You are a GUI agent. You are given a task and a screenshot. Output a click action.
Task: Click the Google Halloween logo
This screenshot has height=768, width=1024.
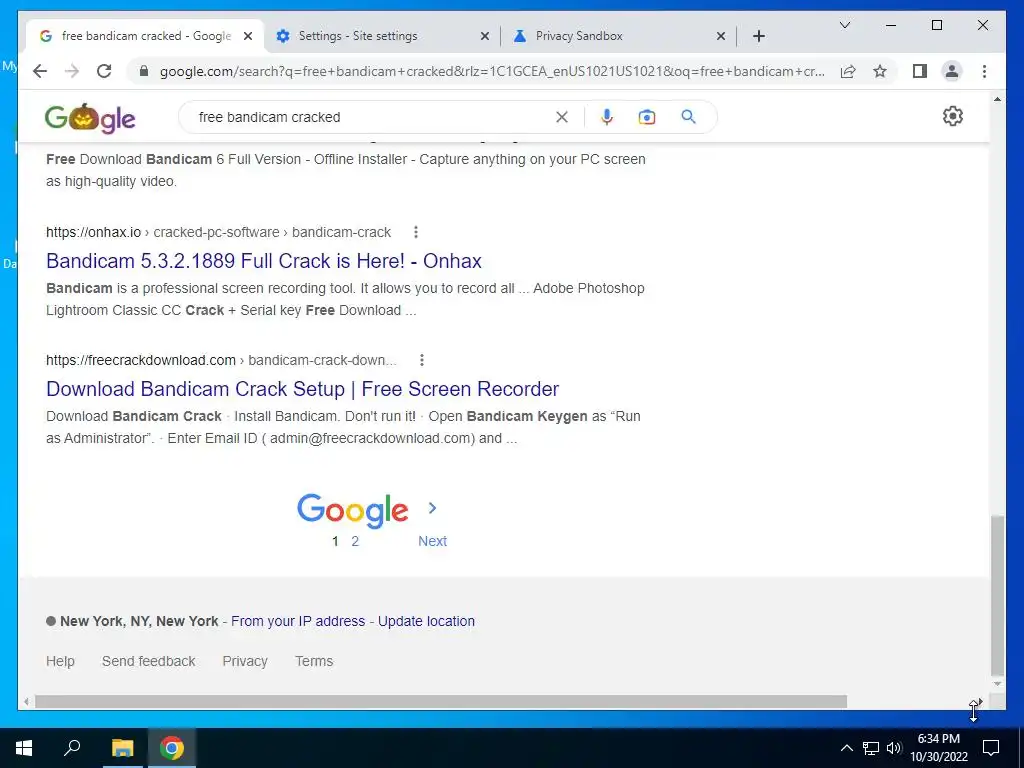(90, 118)
